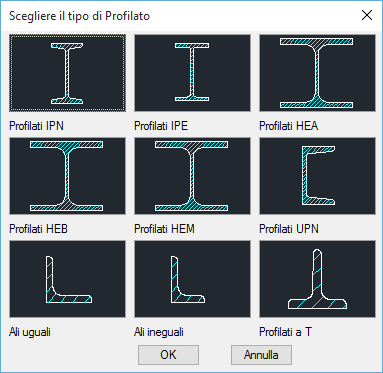This screenshot has height=373, width=383.
Task: Pick the equal-leg angle (Ali uguali) icon
Action: pos(68,279)
